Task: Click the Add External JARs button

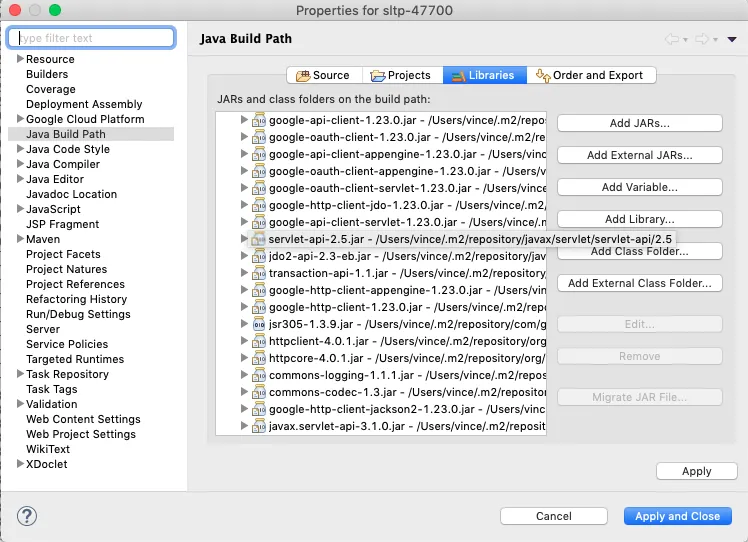Action: 639,155
